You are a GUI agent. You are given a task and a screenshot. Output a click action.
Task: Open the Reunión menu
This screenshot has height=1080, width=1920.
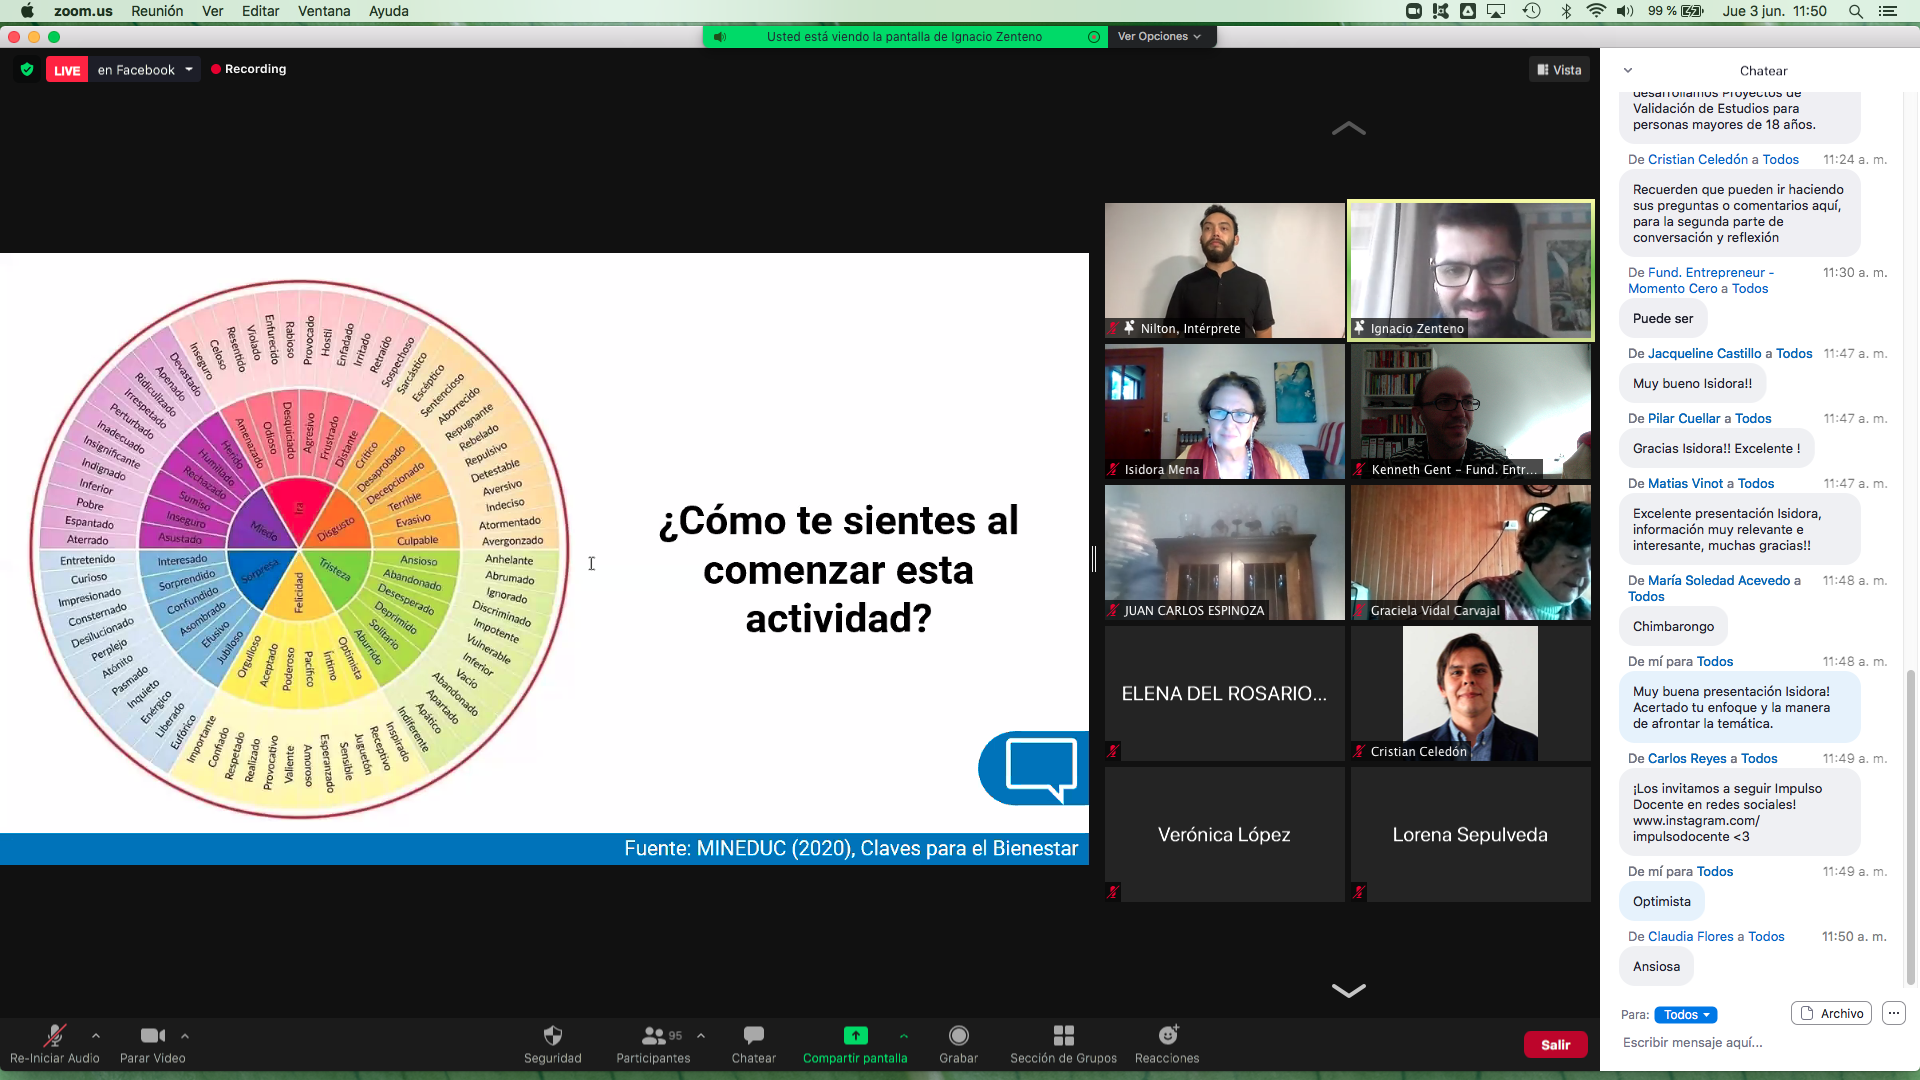[157, 11]
